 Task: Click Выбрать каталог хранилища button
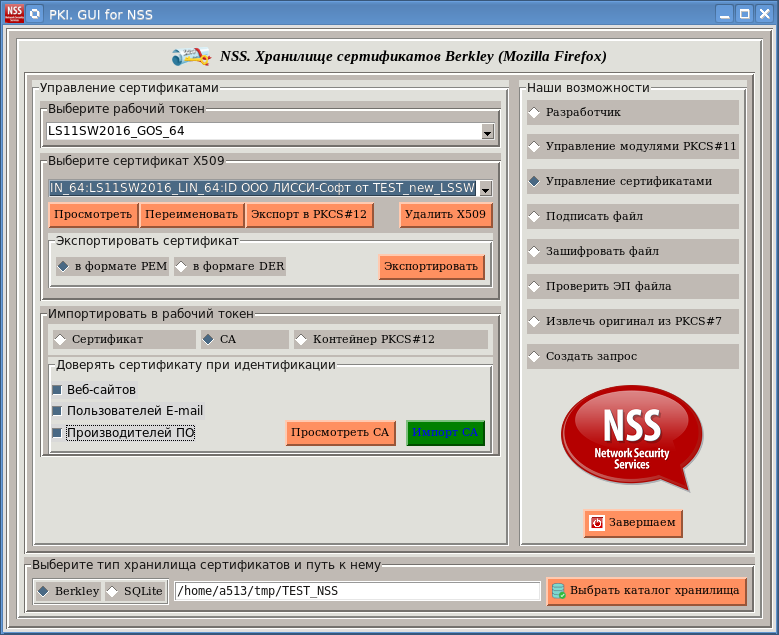[x=646, y=591]
